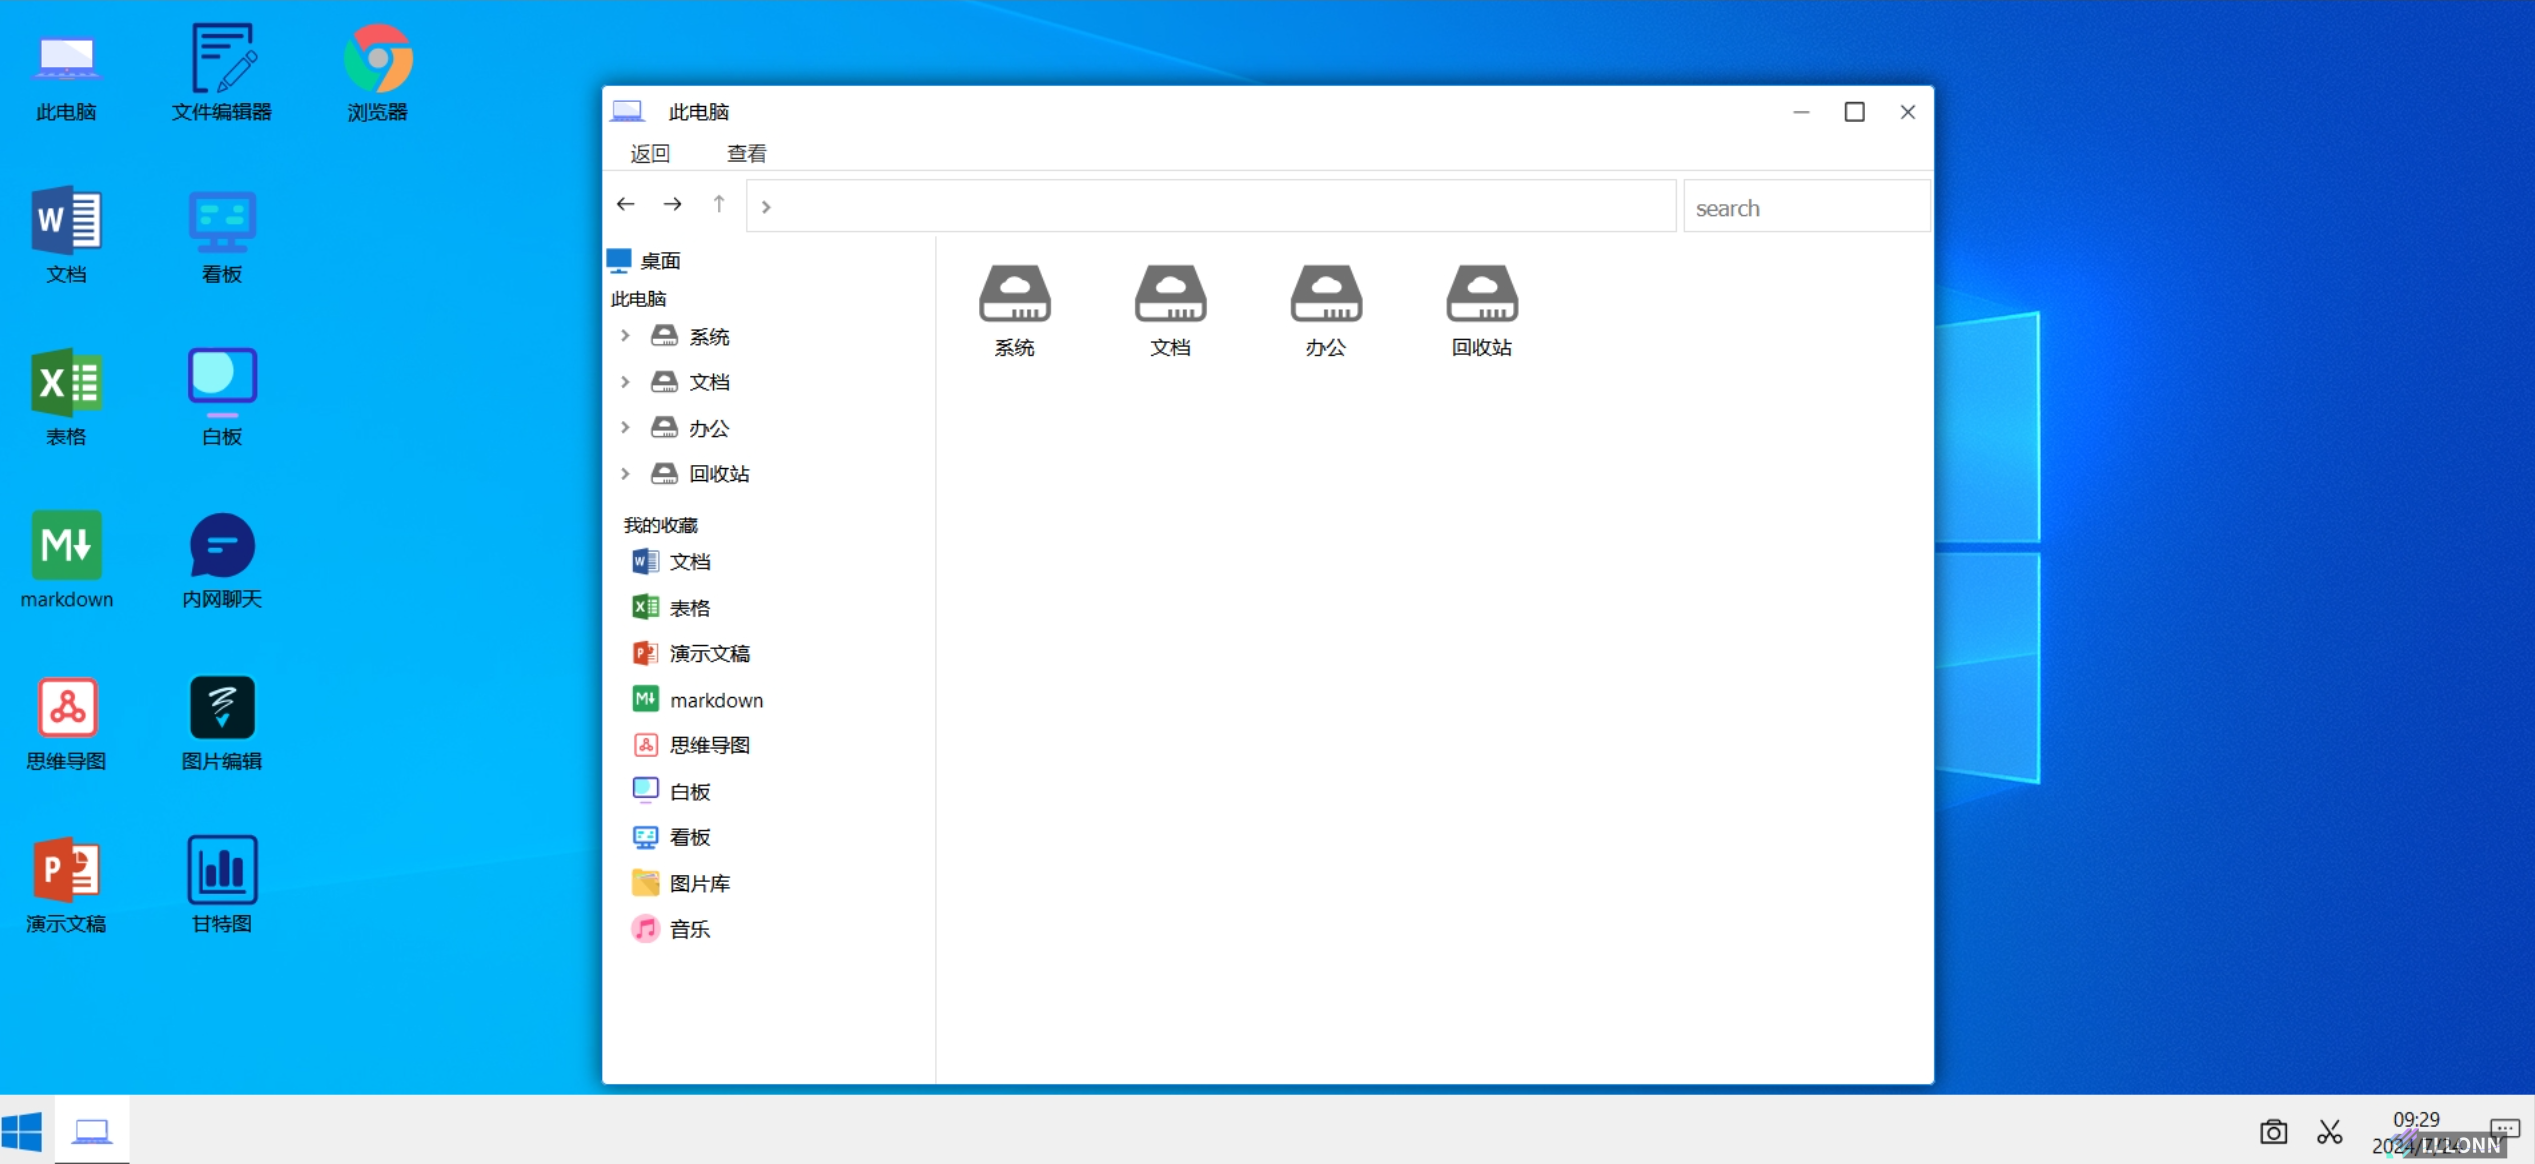
Task: Open the 内网聊天 desktop icon
Action: coord(222,560)
